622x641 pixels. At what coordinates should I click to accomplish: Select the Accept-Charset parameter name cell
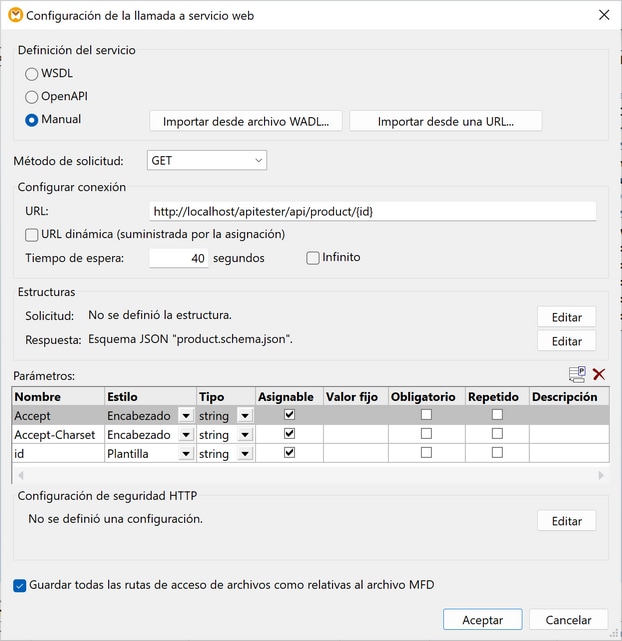pyautogui.click(x=58, y=435)
